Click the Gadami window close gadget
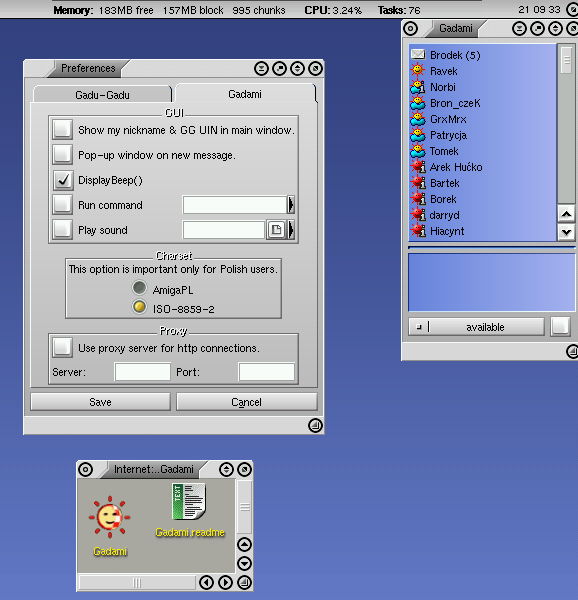The height and width of the screenshot is (600, 578). pos(411,29)
